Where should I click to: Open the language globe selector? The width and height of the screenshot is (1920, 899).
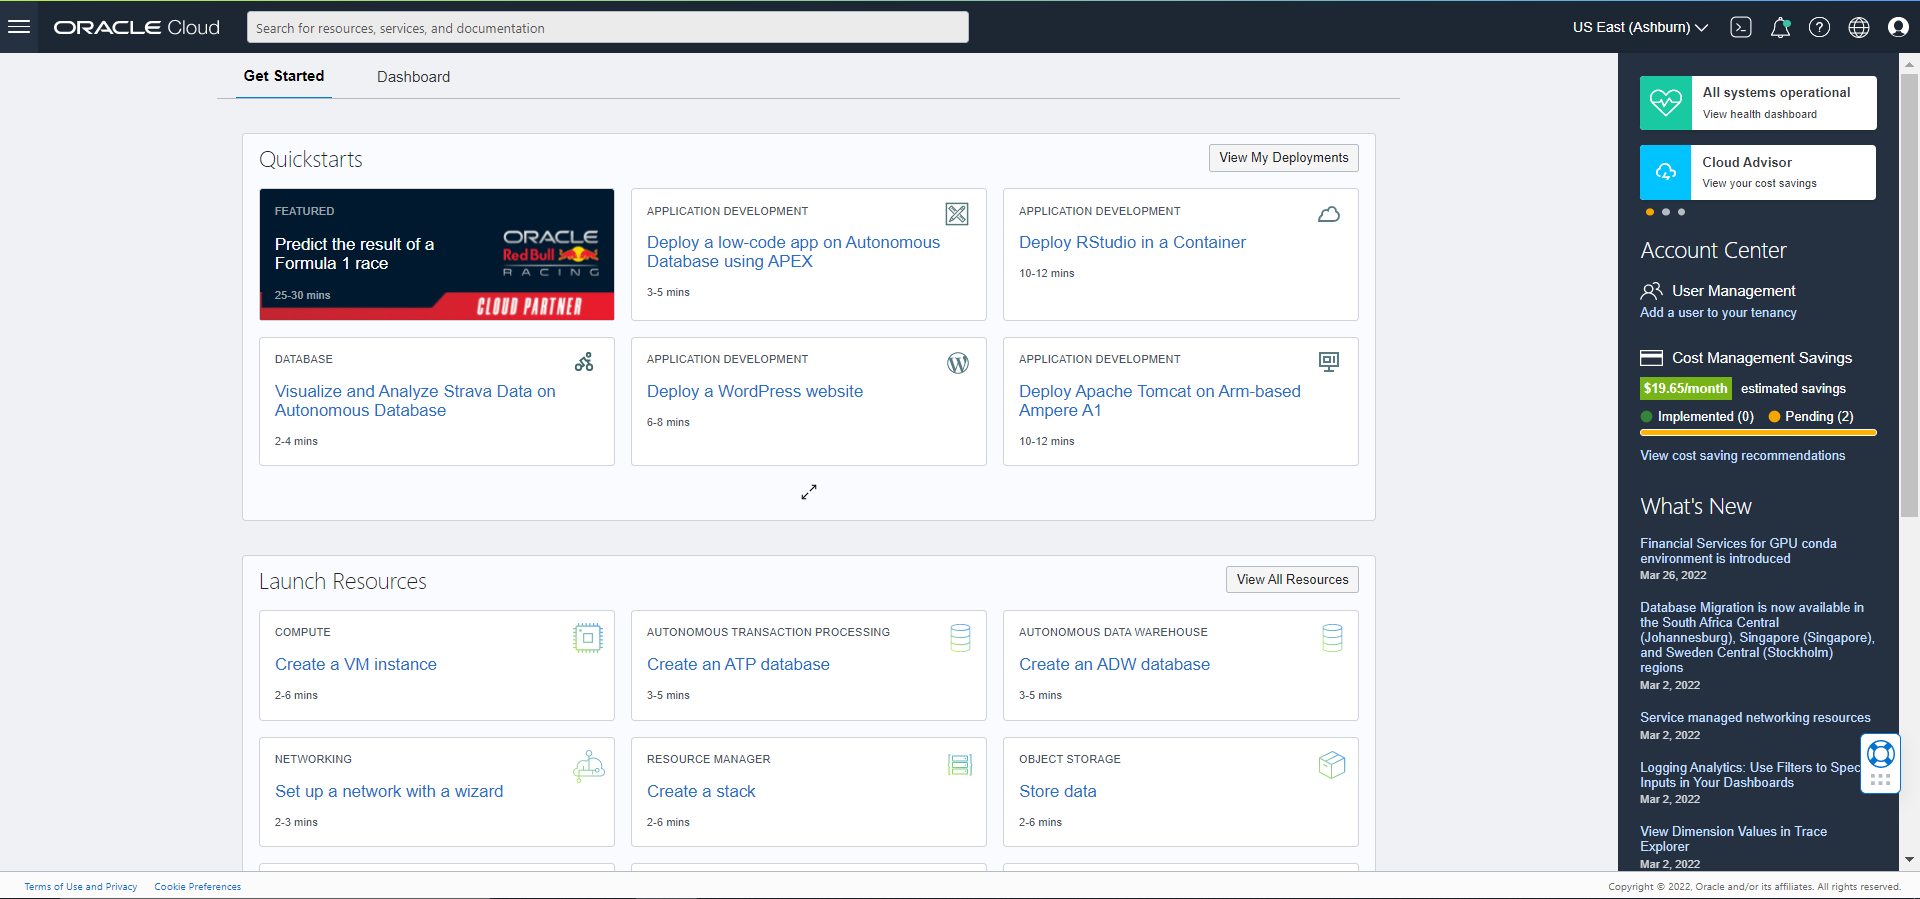(x=1858, y=27)
